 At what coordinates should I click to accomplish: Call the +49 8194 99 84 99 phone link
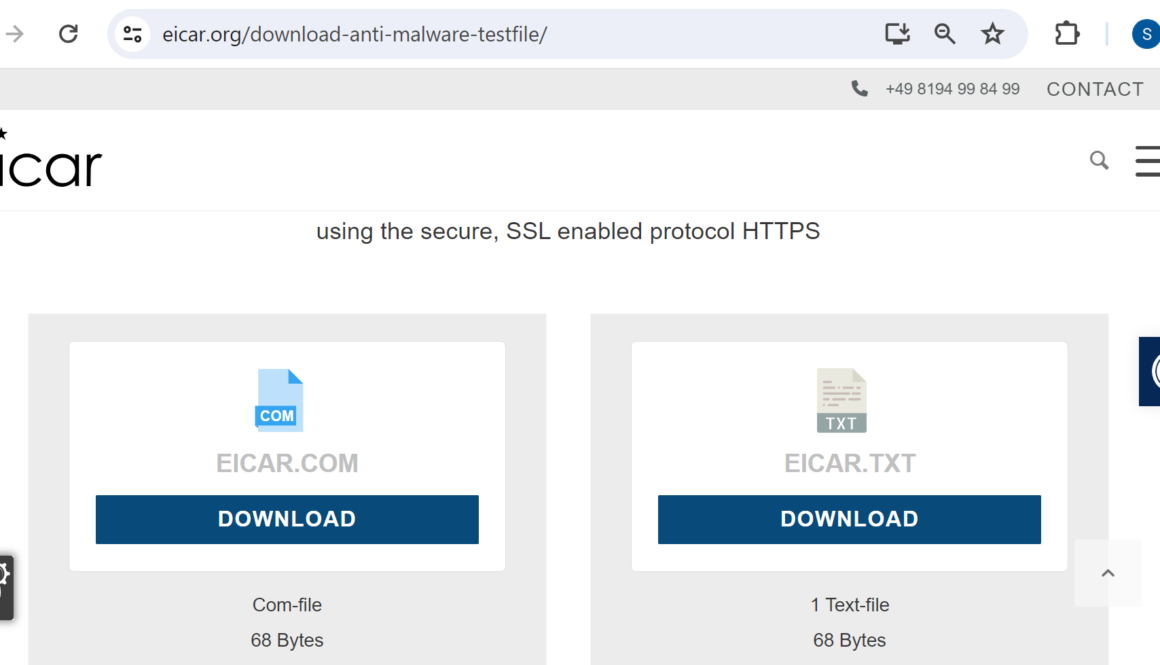(x=952, y=89)
